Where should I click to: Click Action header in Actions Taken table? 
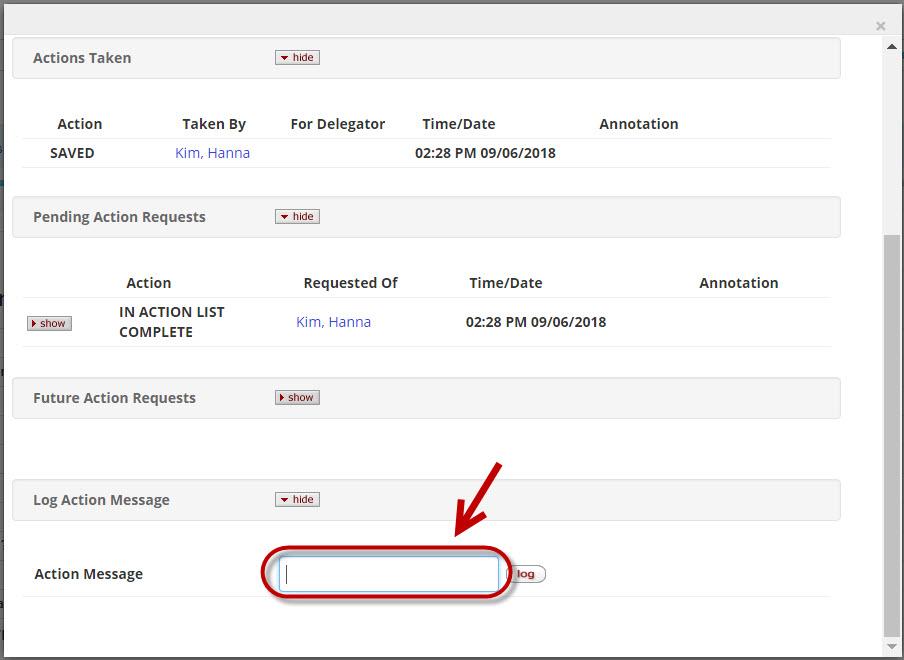pyautogui.click(x=80, y=124)
